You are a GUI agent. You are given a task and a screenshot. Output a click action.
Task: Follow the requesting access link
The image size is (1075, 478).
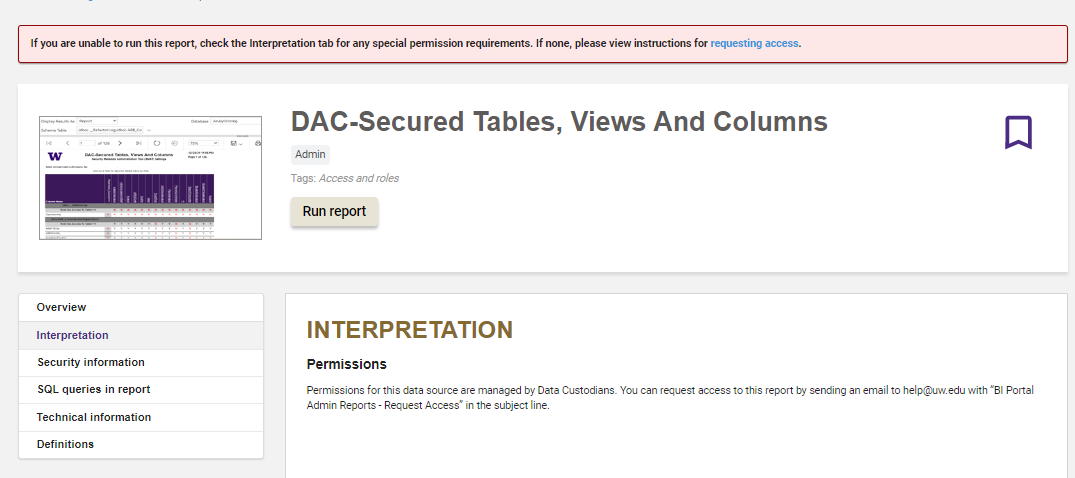tap(754, 43)
